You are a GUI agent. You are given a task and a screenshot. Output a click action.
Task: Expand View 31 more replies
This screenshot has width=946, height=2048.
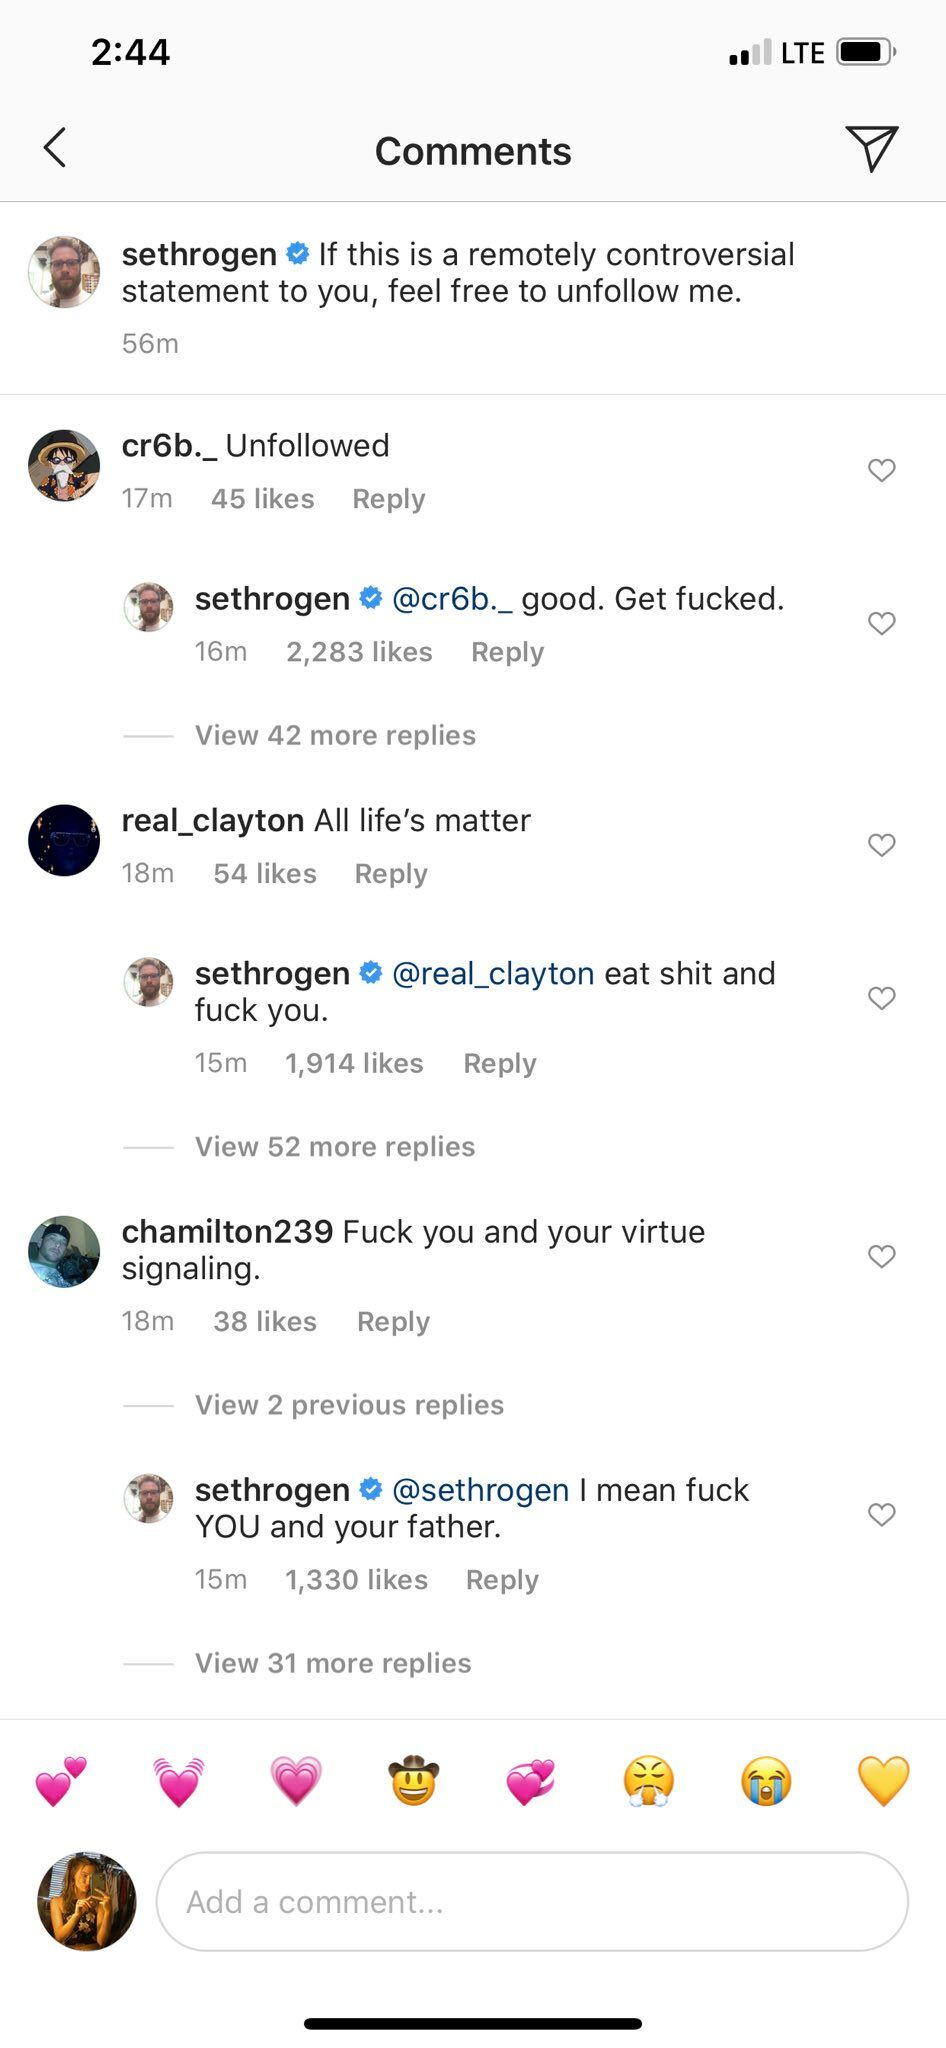(333, 1663)
